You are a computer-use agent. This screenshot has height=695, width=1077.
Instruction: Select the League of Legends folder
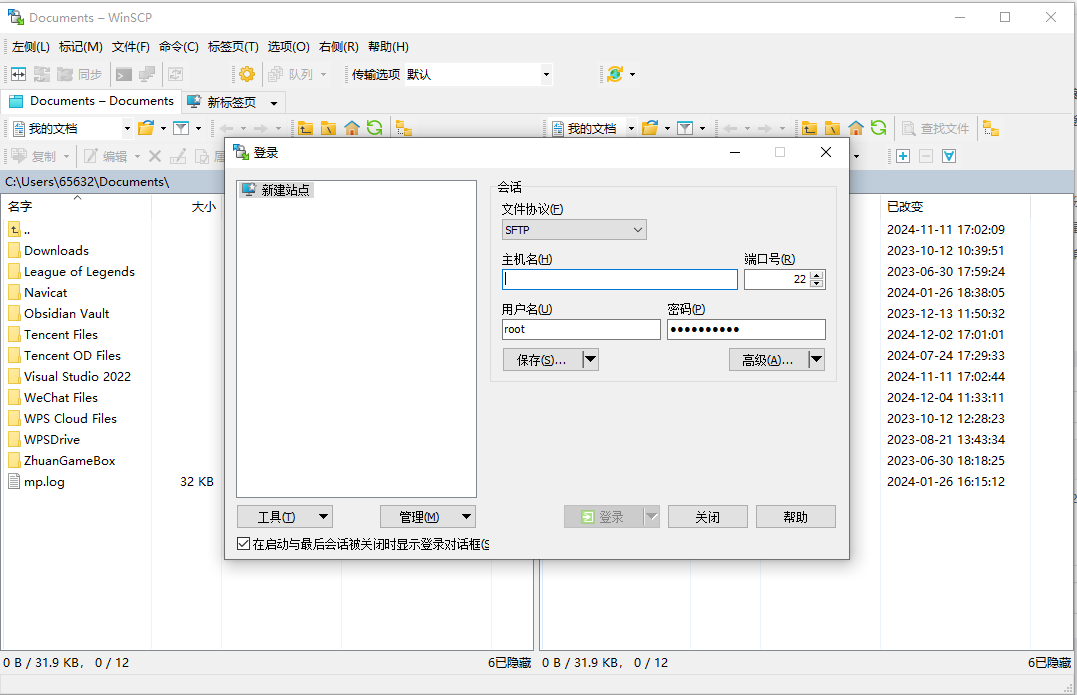pos(79,271)
